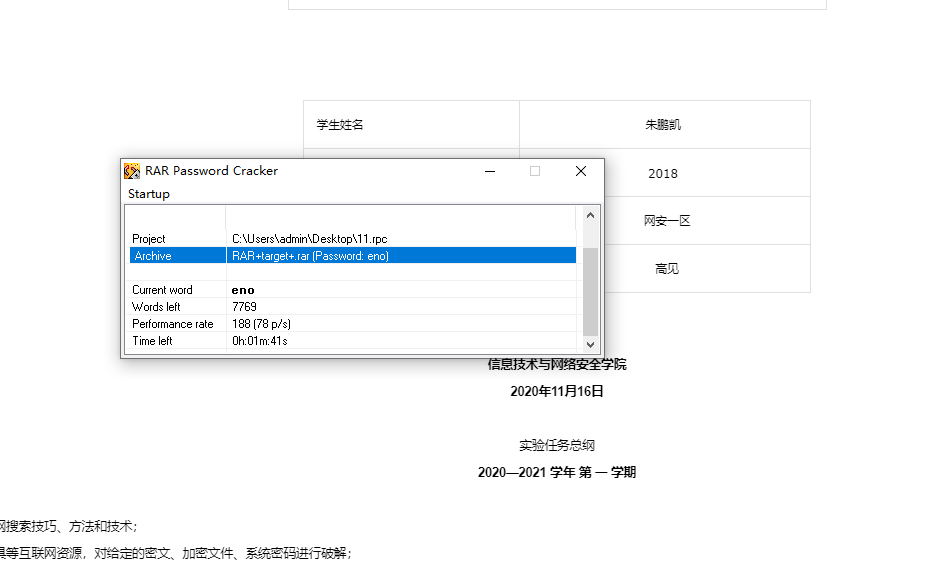
Task: Click the list scroll down arrow
Action: click(x=591, y=344)
